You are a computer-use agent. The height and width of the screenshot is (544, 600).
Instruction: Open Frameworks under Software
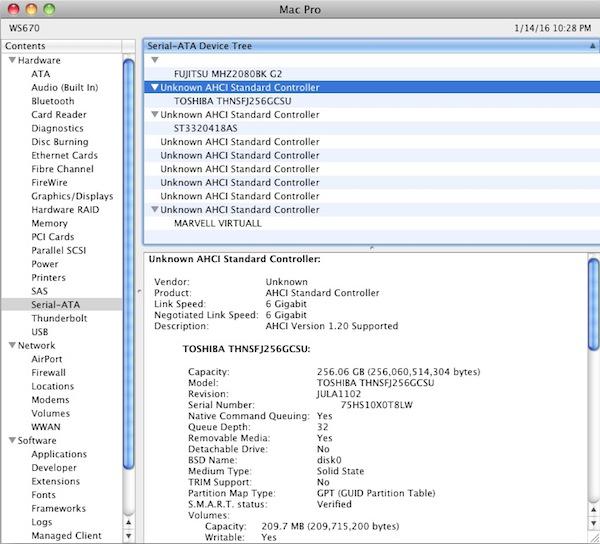[x=59, y=508]
